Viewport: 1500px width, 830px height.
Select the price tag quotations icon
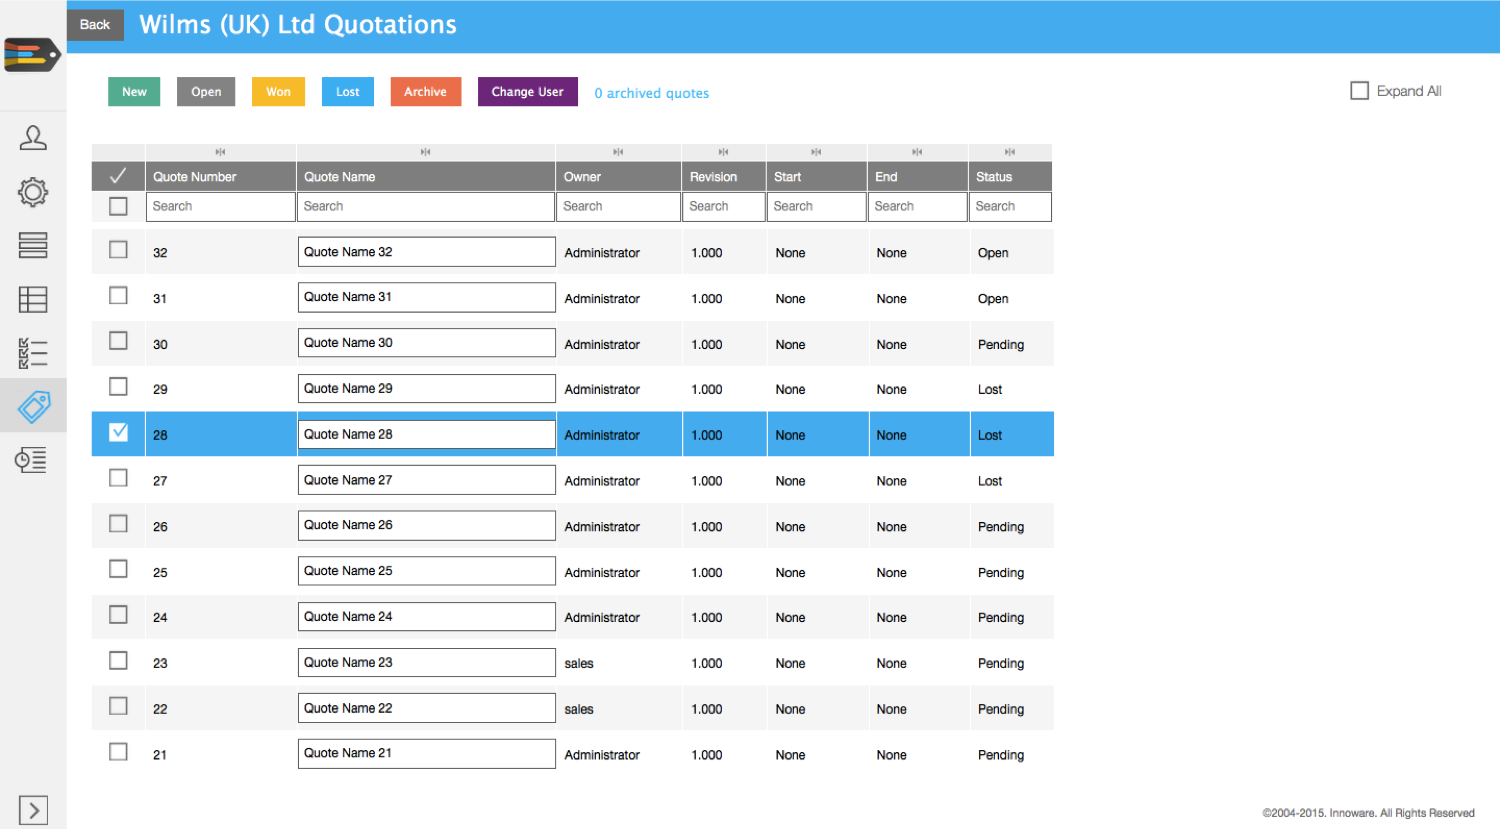coord(33,406)
